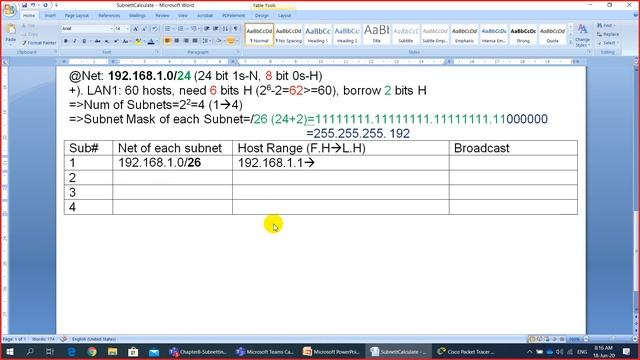Image resolution: width=640 pixels, height=360 pixels.
Task: Toggle underline formatting
Action: coord(84,41)
